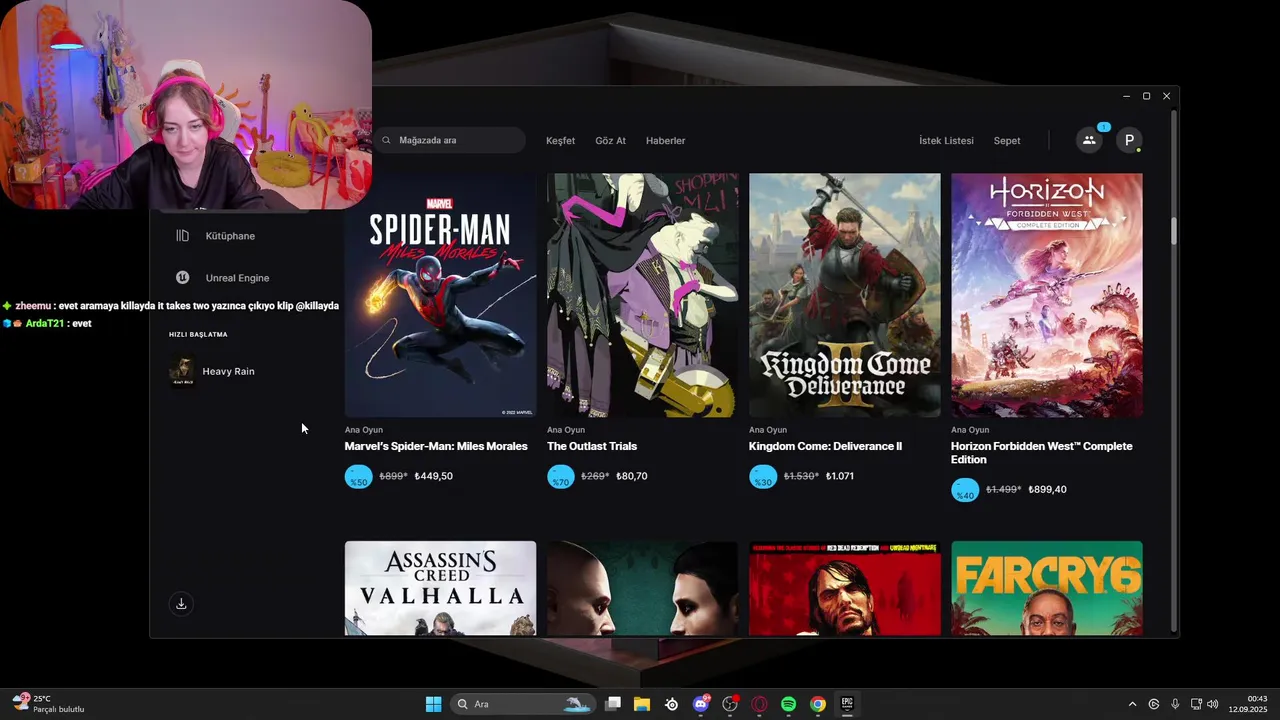Click the zheemu chat message overlay
The image size is (1280, 720).
[170, 306]
